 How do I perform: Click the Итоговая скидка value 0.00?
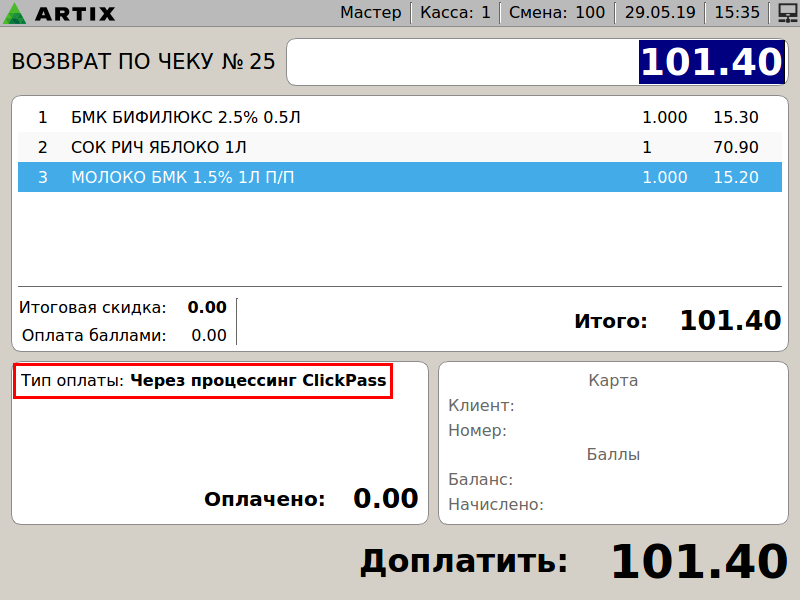(207, 307)
